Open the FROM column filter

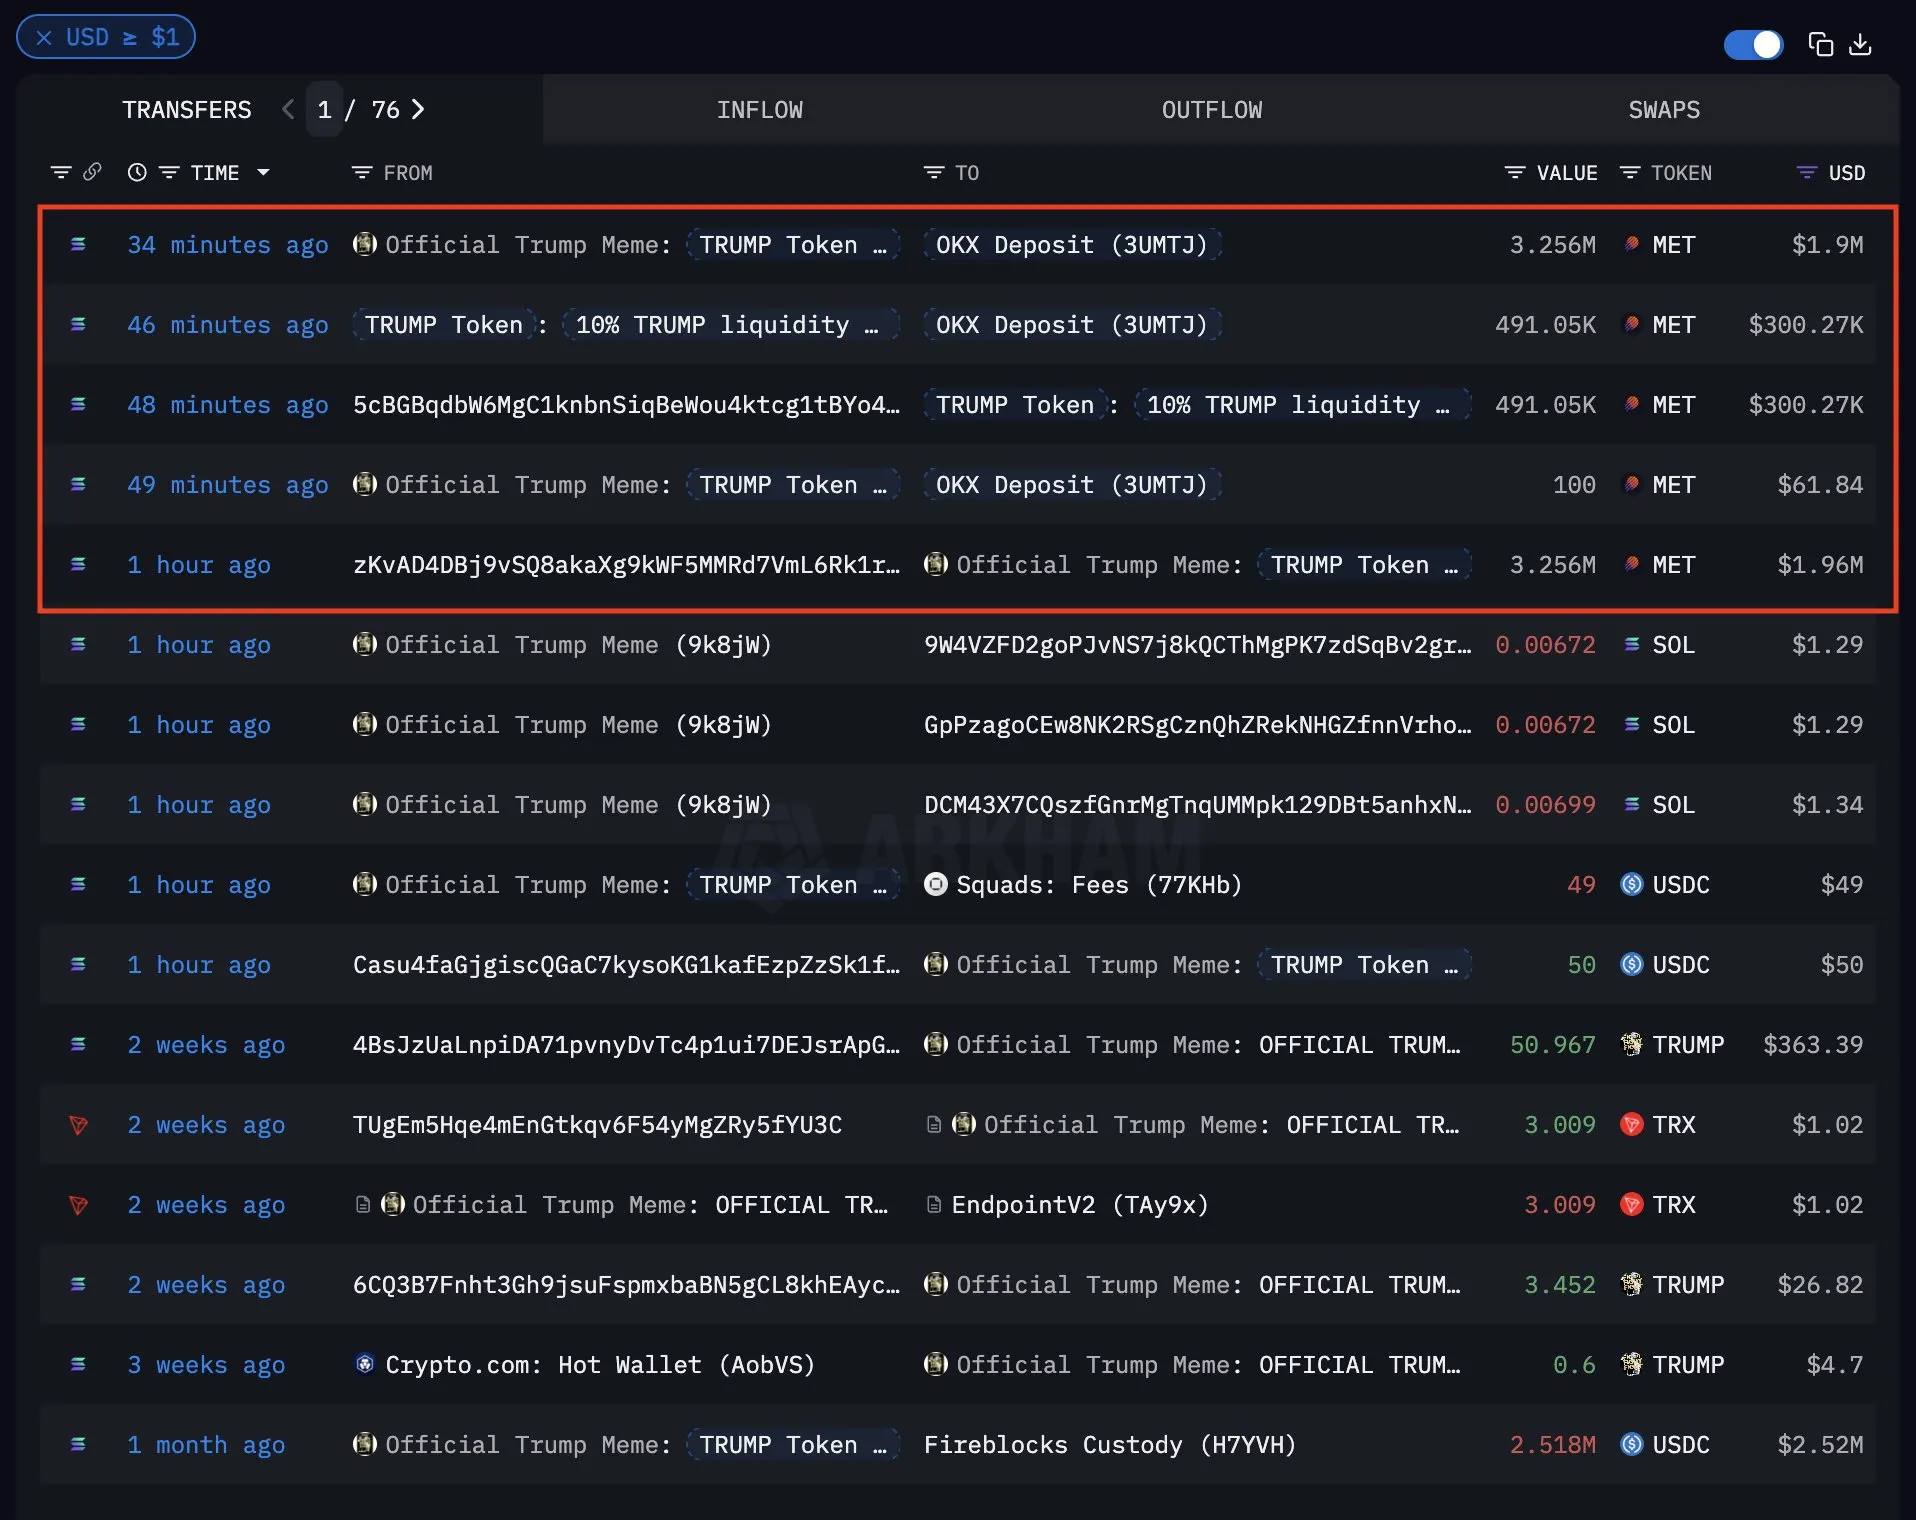point(362,173)
